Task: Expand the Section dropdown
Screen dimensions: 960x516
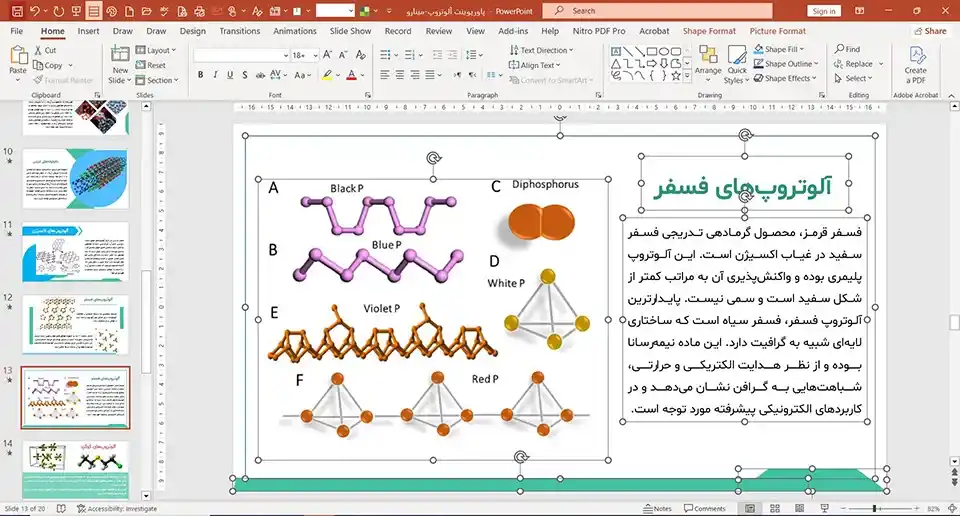Action: (157, 80)
